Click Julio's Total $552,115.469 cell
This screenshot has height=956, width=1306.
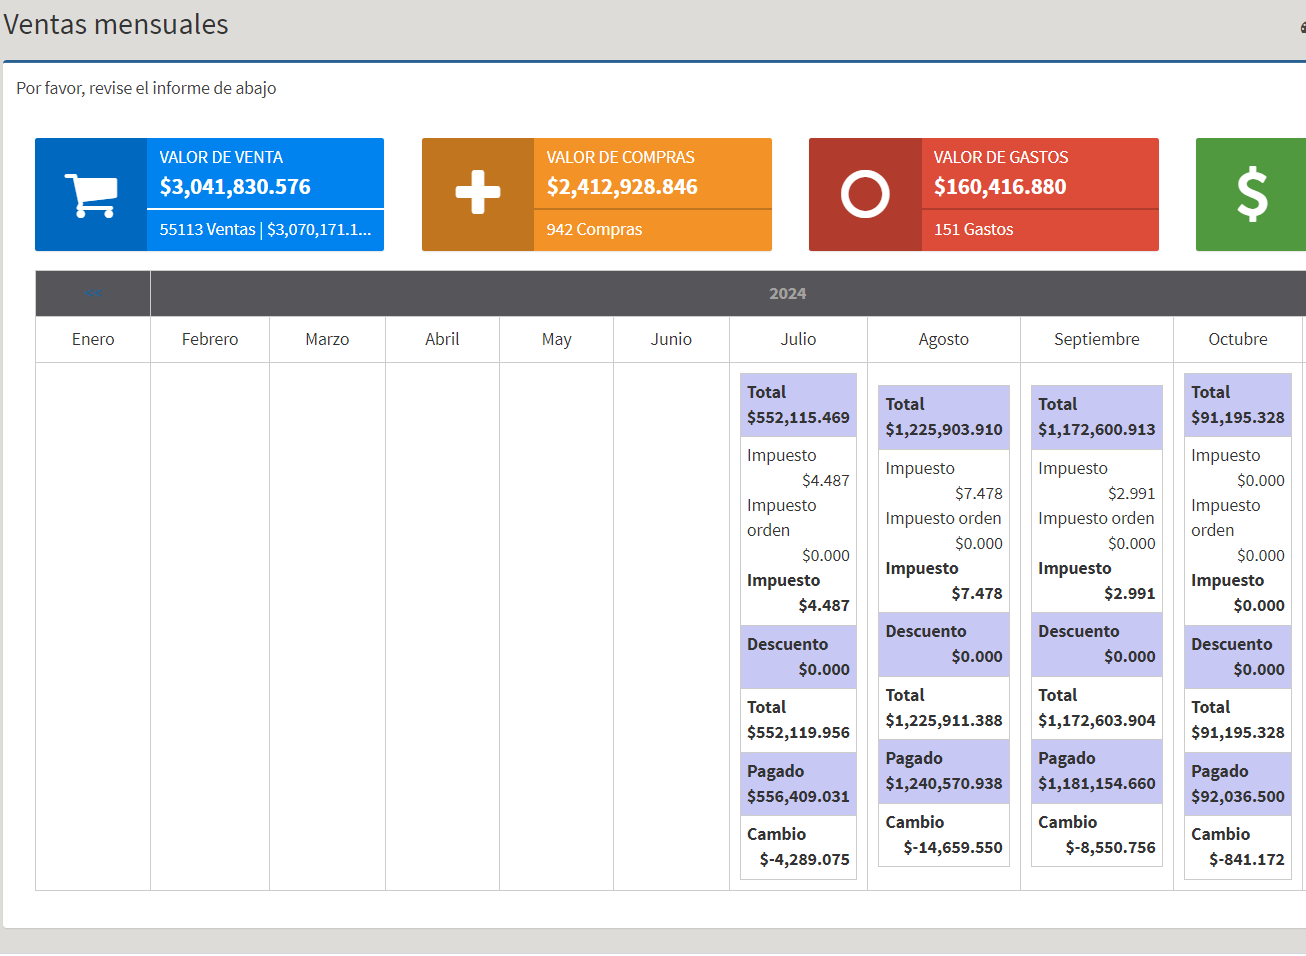pyautogui.click(x=798, y=405)
